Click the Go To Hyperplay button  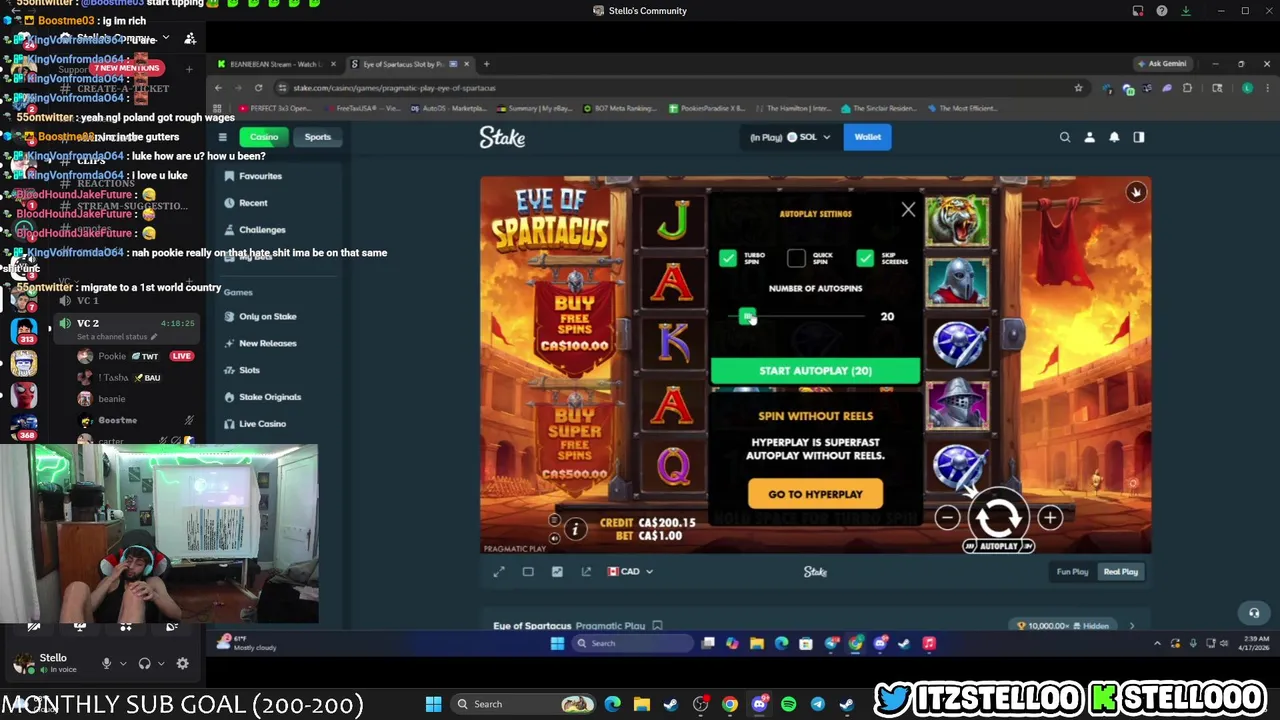click(815, 494)
